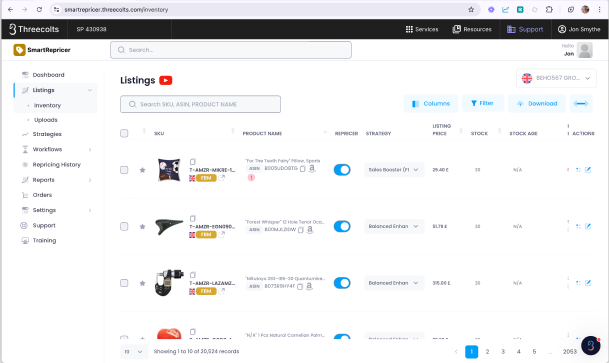Disable repricer toggle for the pillow listing
Image resolution: width=609 pixels, height=363 pixels.
click(342, 170)
